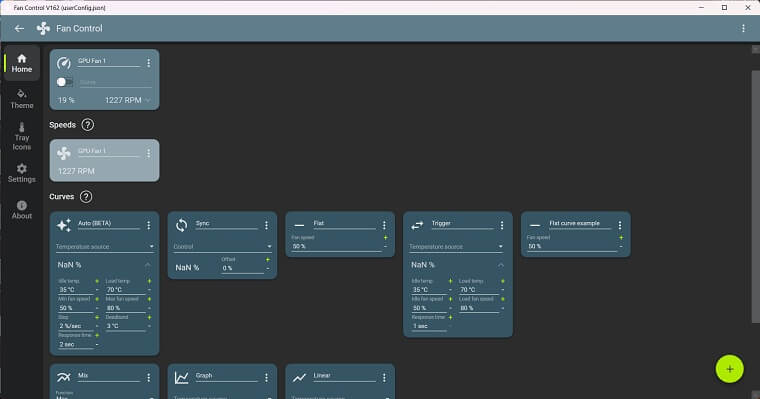760x399 pixels.
Task: Open Temperature source dropdown in Auto (BETA) card
Action: point(105,247)
